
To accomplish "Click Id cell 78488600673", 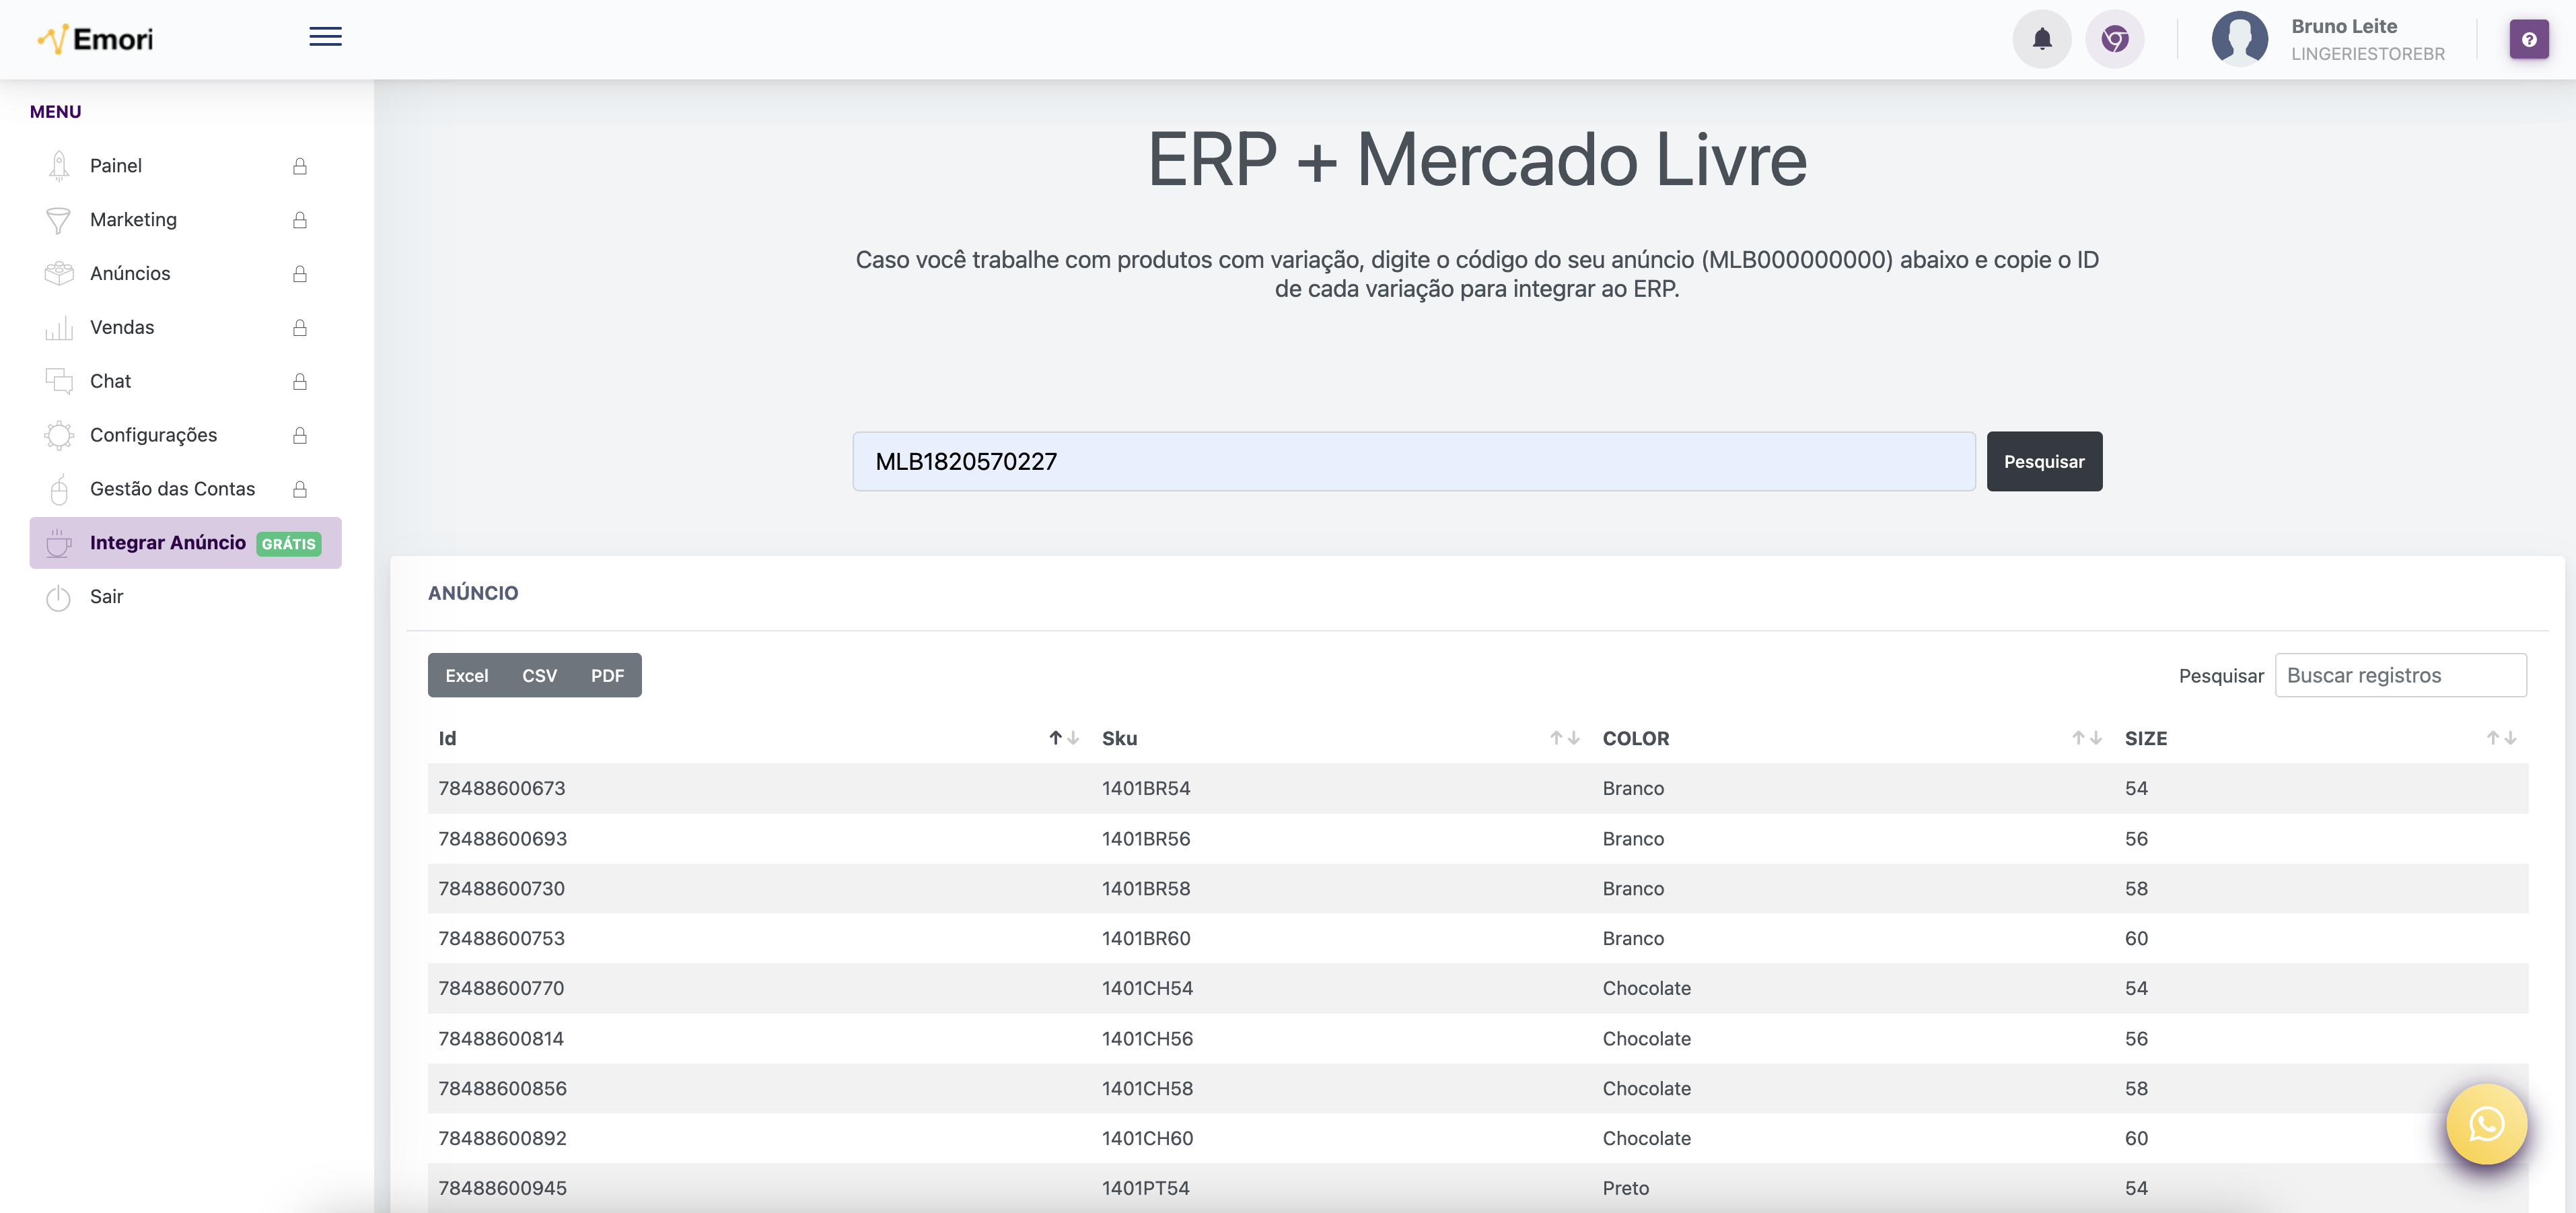I will tap(501, 788).
